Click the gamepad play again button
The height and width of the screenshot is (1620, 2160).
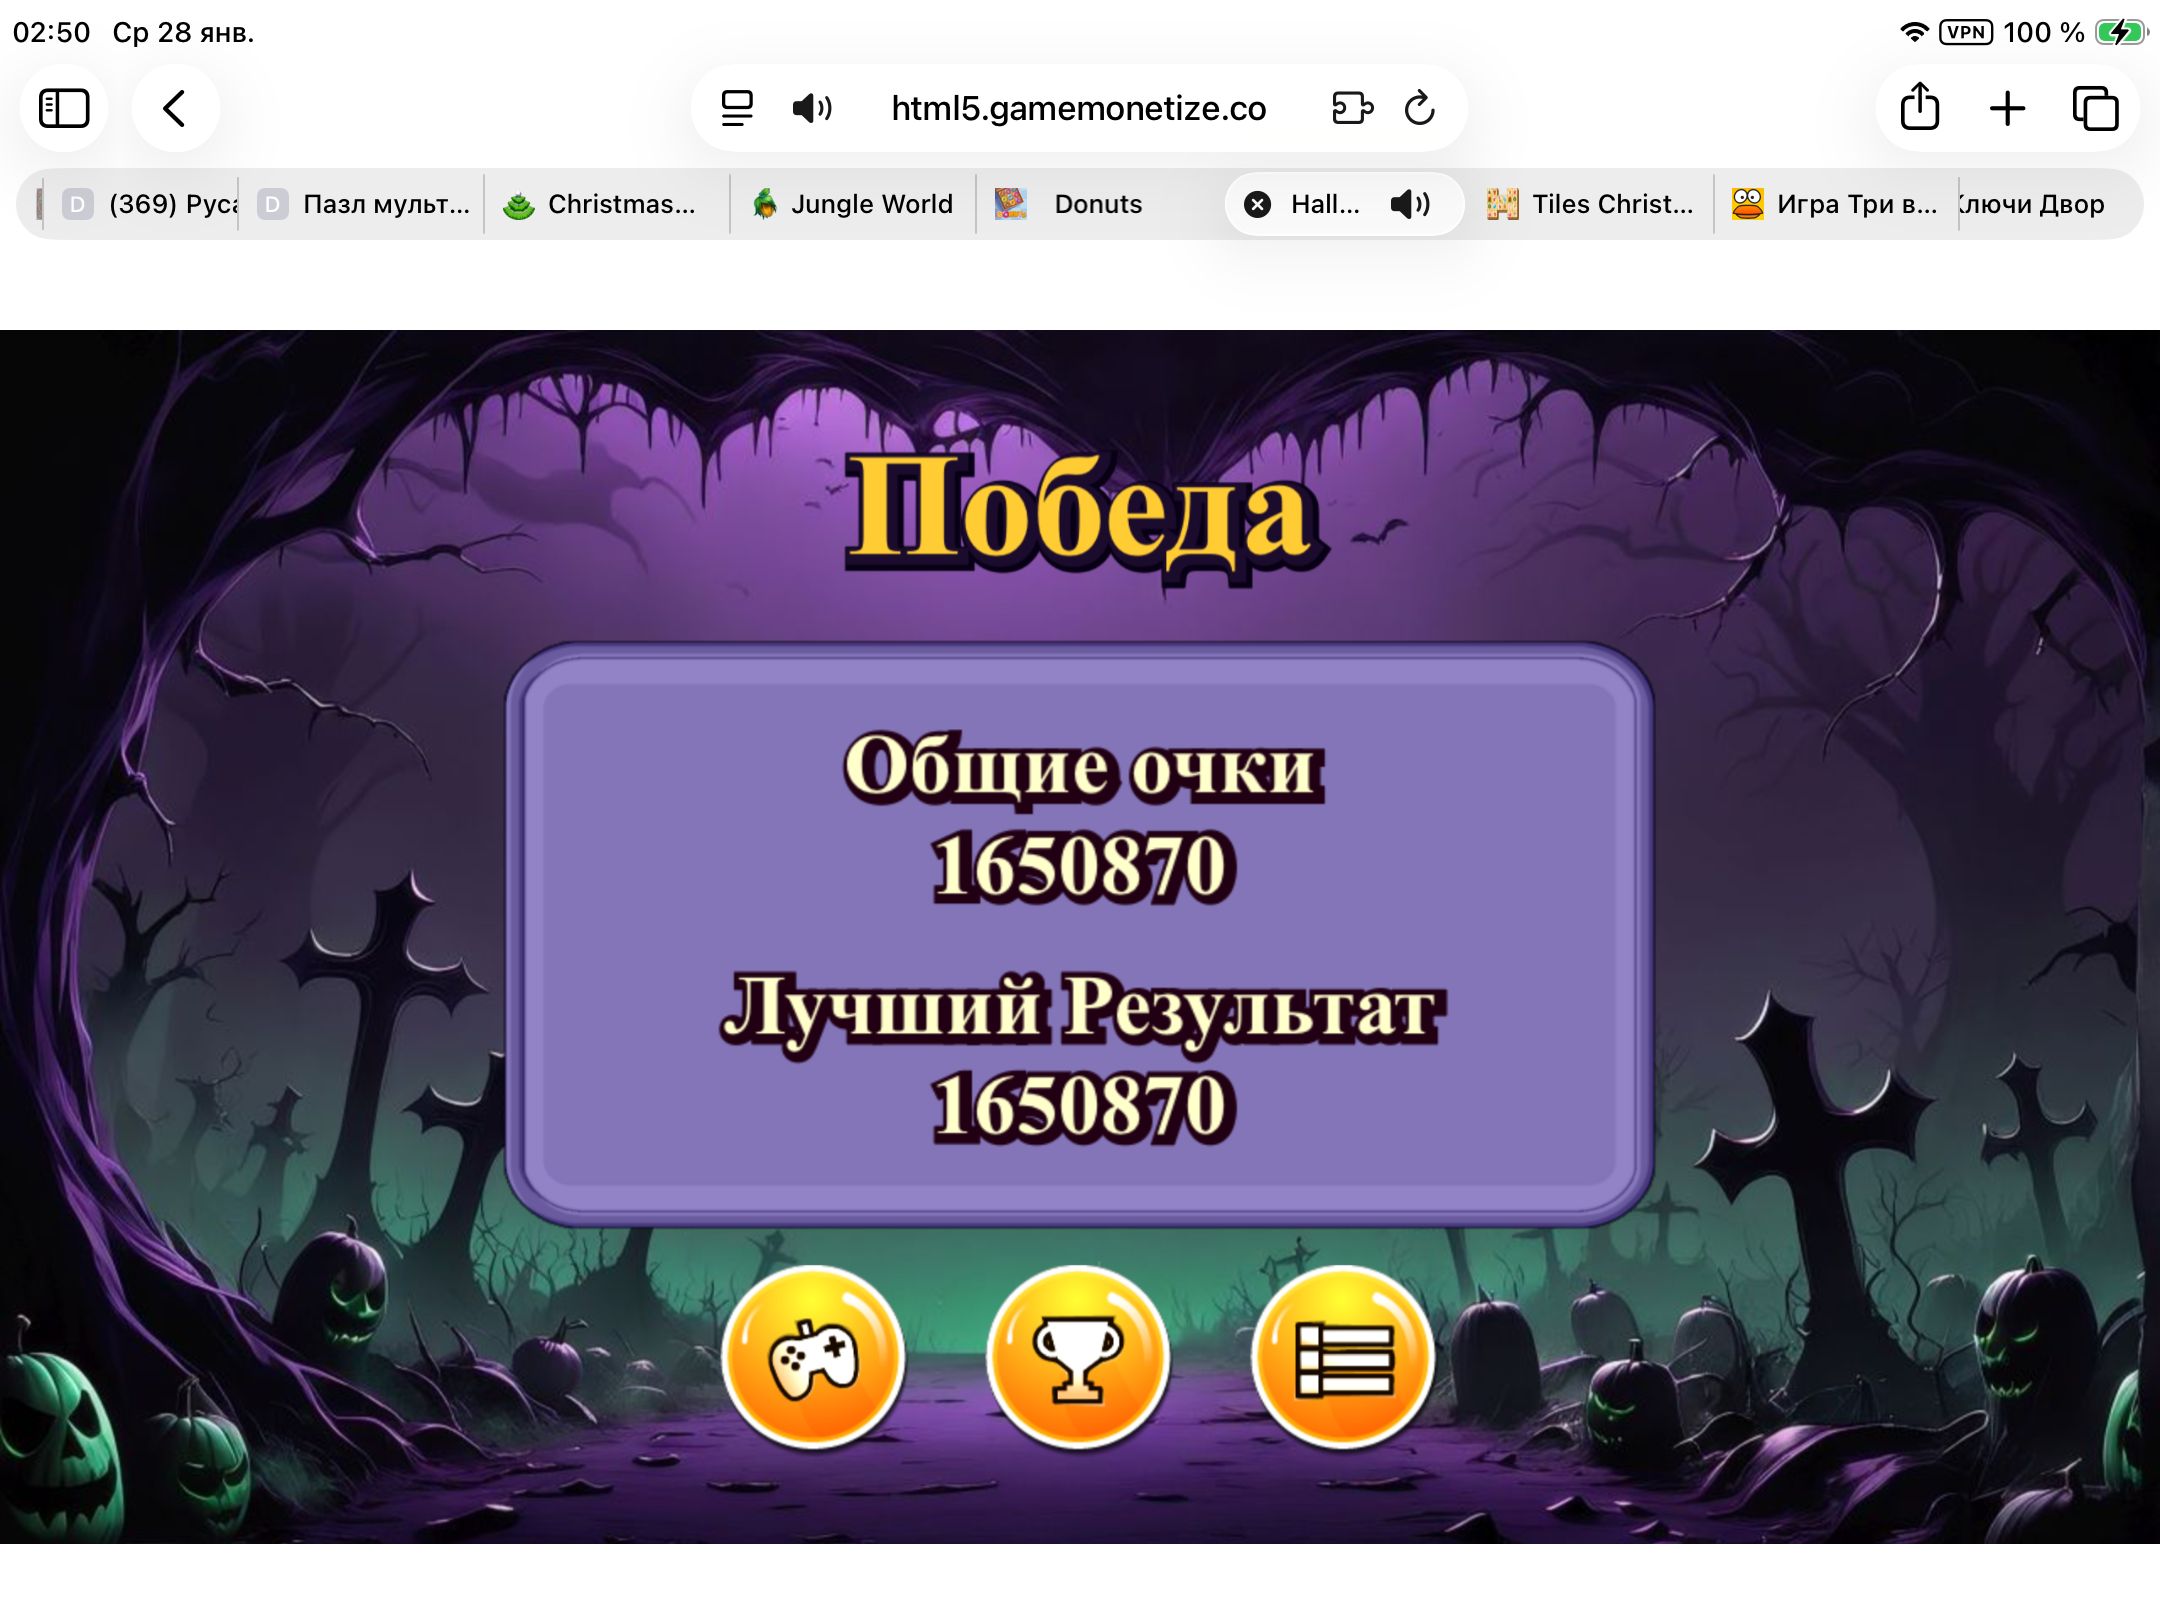(813, 1356)
